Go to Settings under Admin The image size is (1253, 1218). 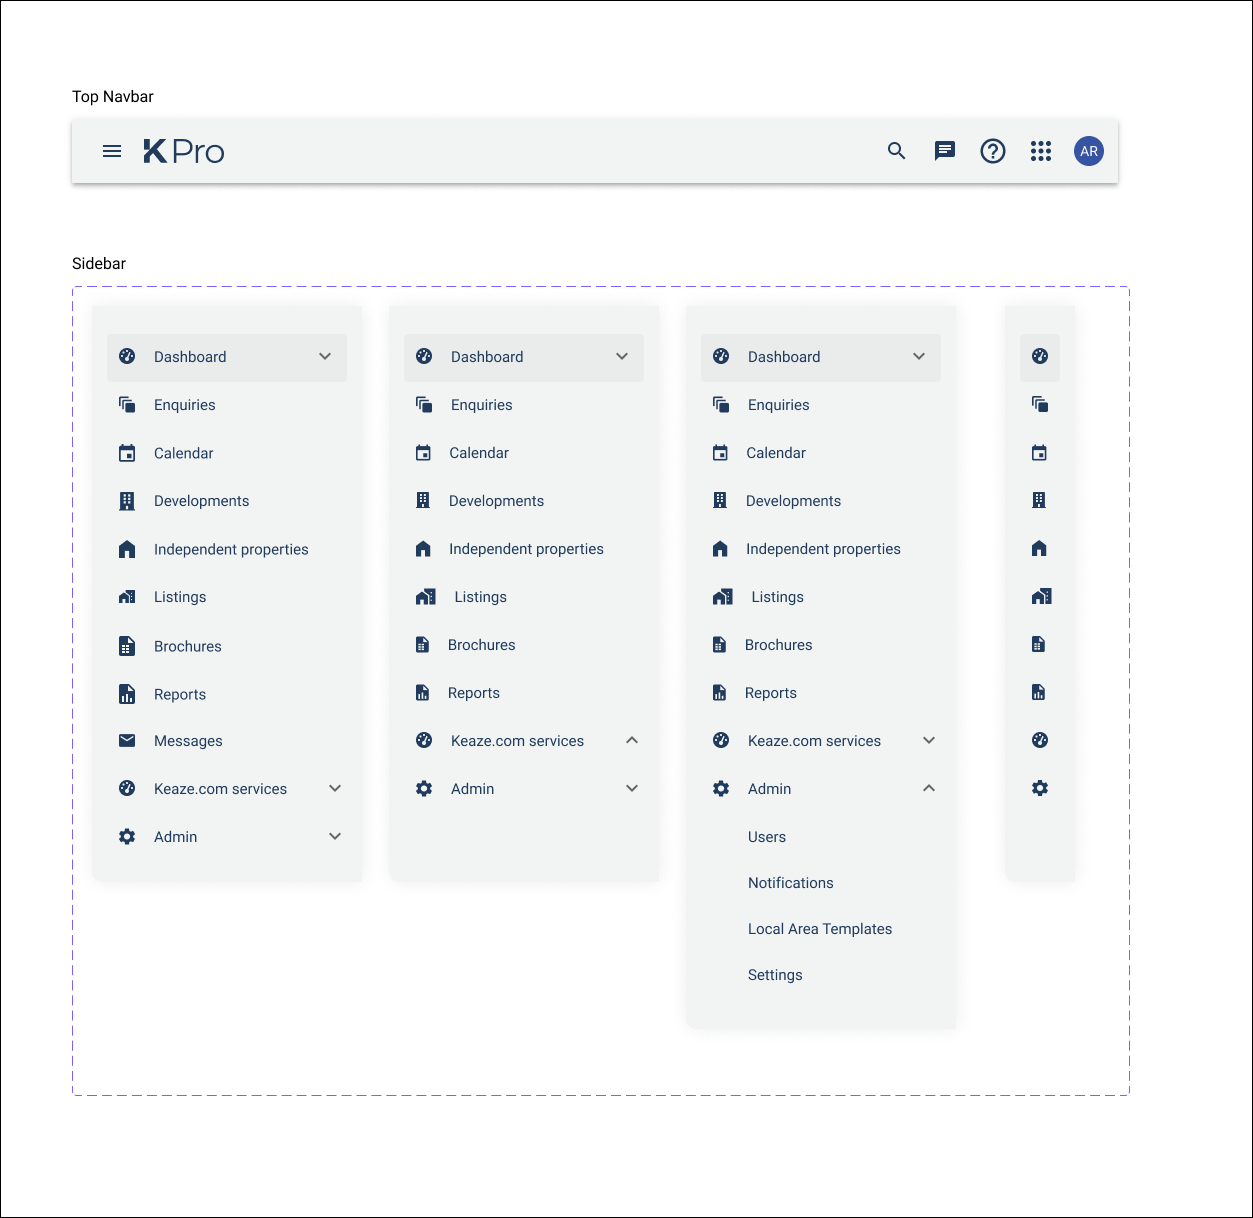(x=775, y=975)
